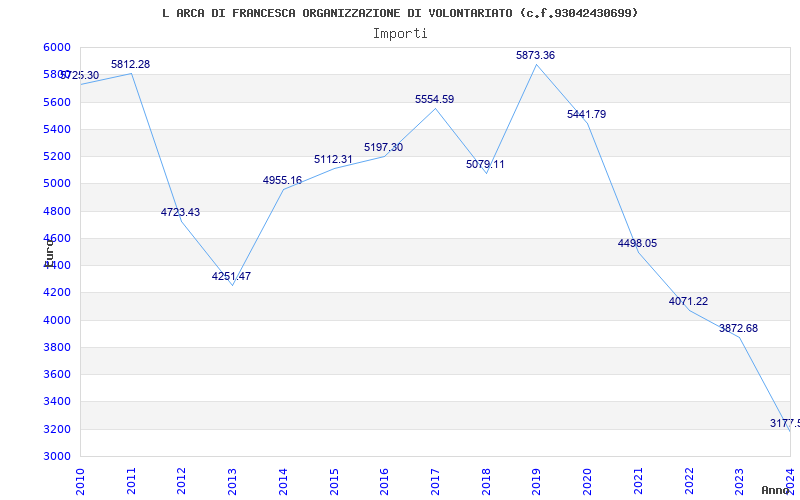Click the x-axis year 2016
The image size is (800, 500).
click(385, 481)
